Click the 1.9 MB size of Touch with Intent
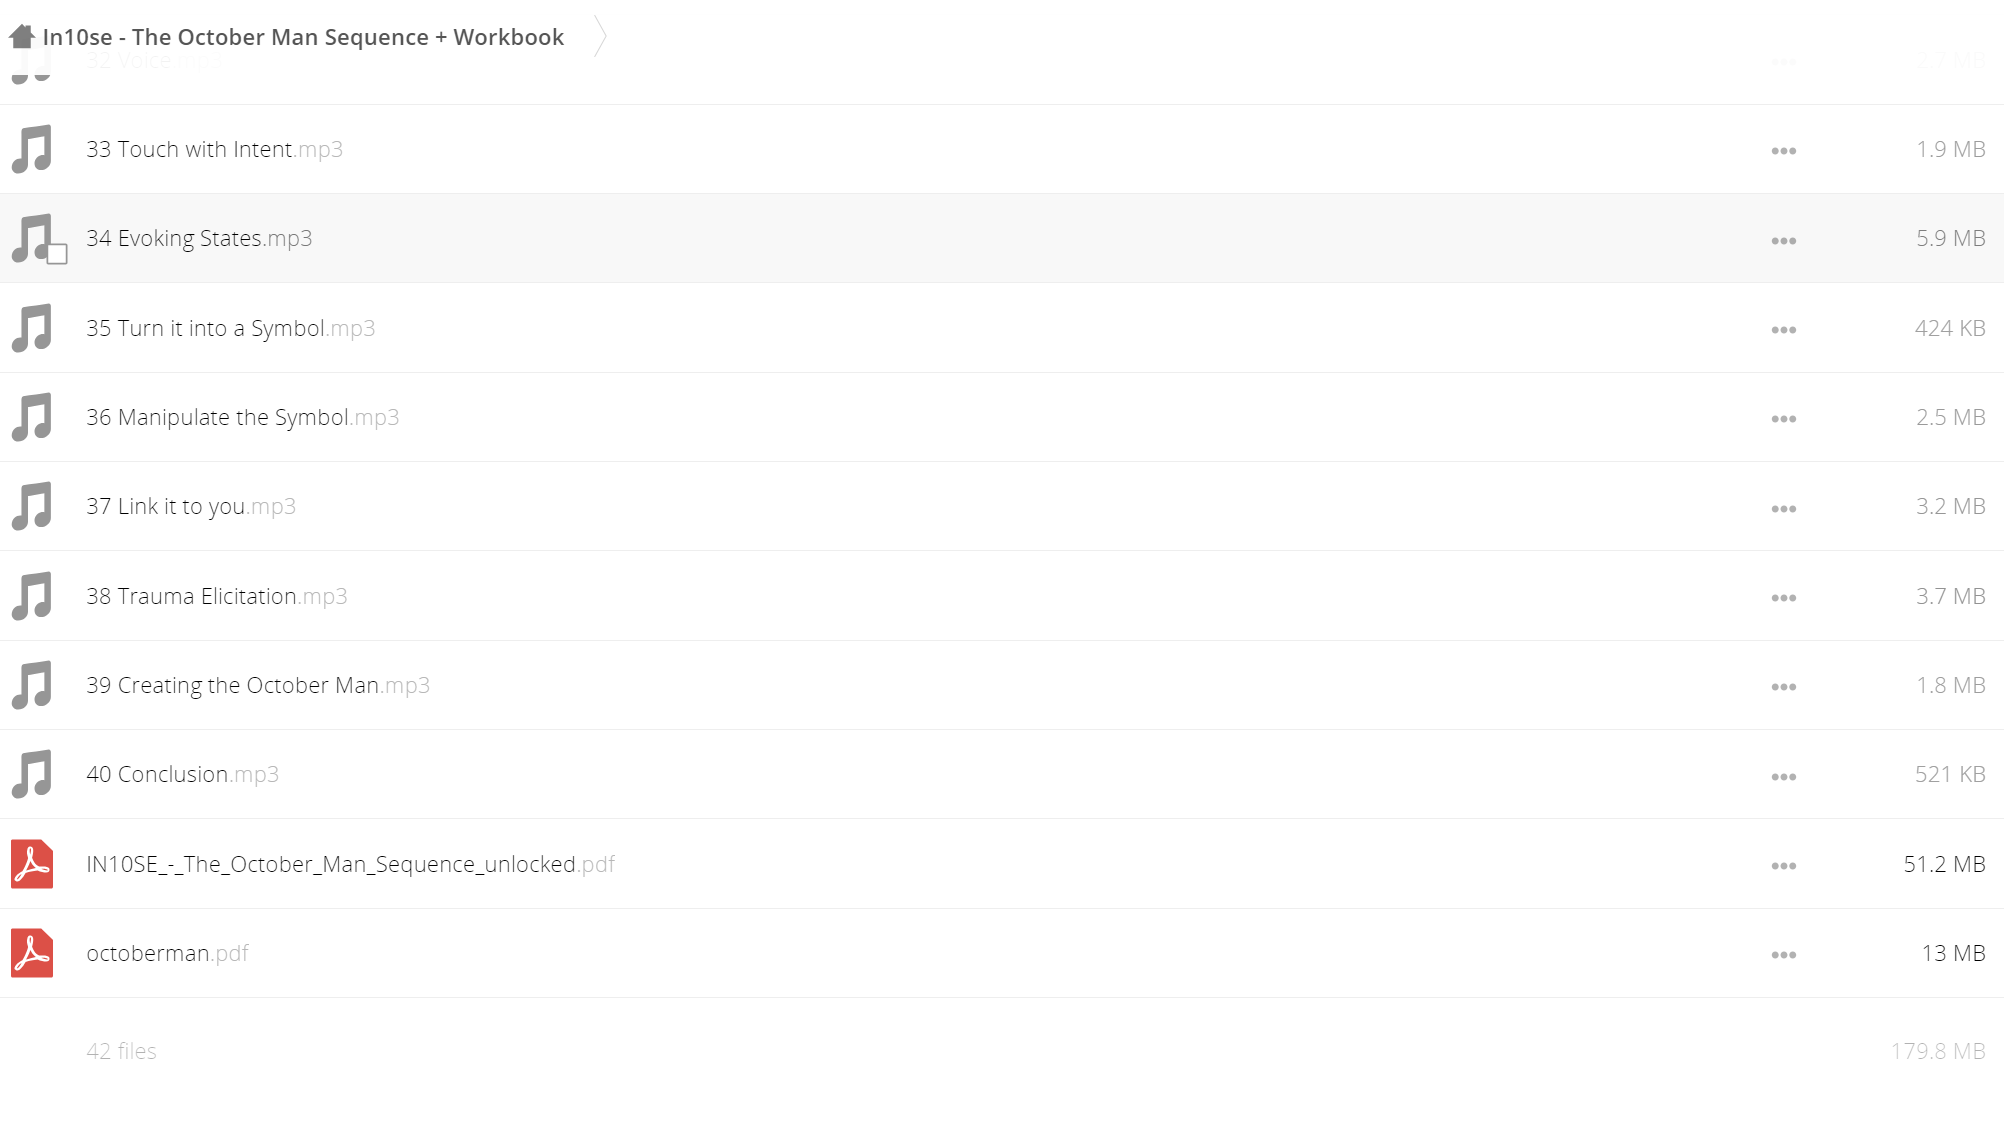The width and height of the screenshot is (2004, 1125). tap(1950, 149)
